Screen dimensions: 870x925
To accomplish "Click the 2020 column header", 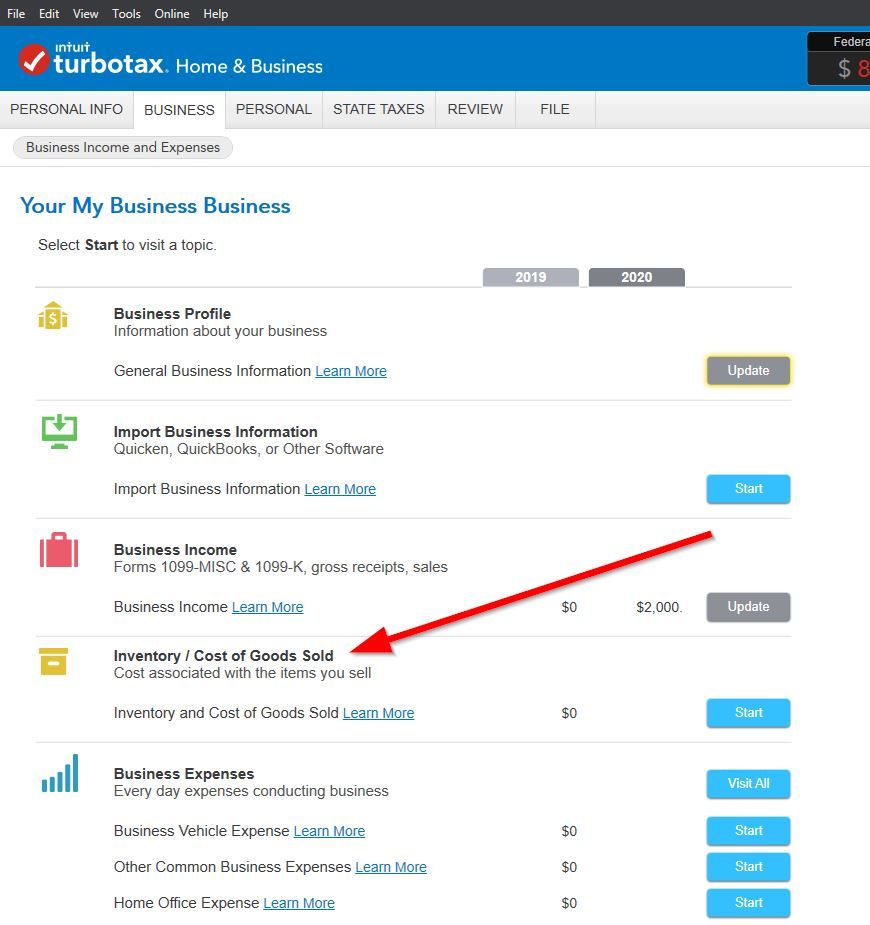I will [636, 277].
